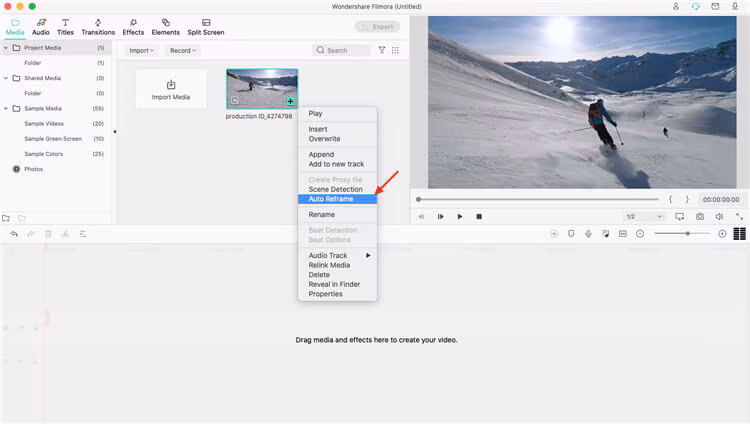Open the account profile icon

[676, 6]
